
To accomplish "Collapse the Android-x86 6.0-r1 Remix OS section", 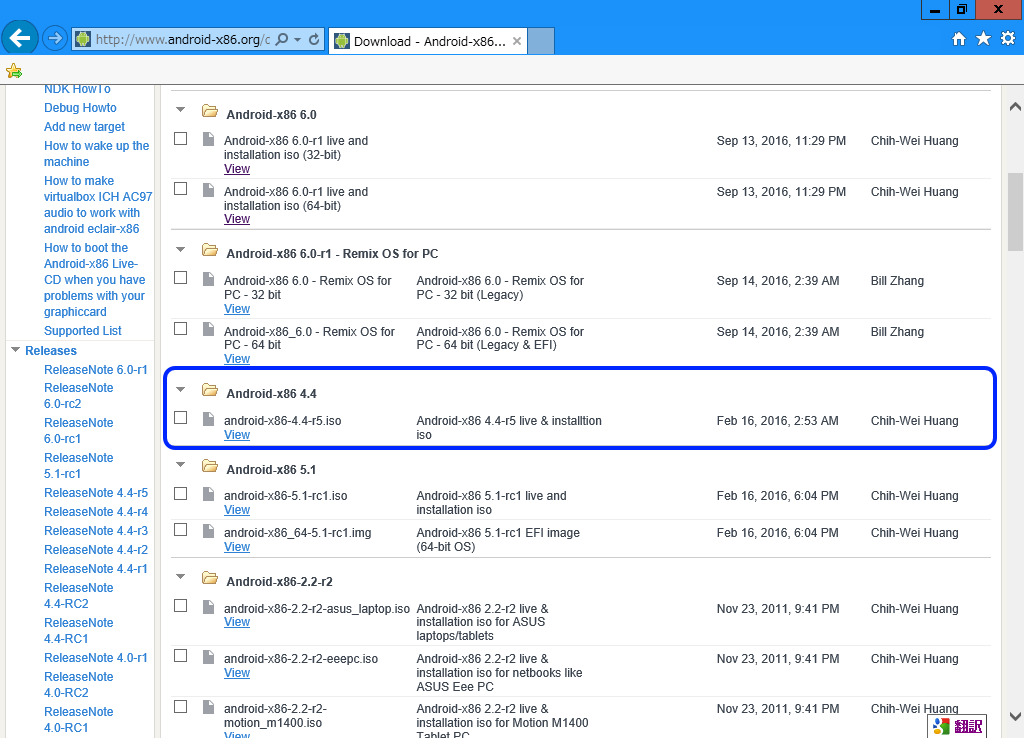I will point(181,249).
